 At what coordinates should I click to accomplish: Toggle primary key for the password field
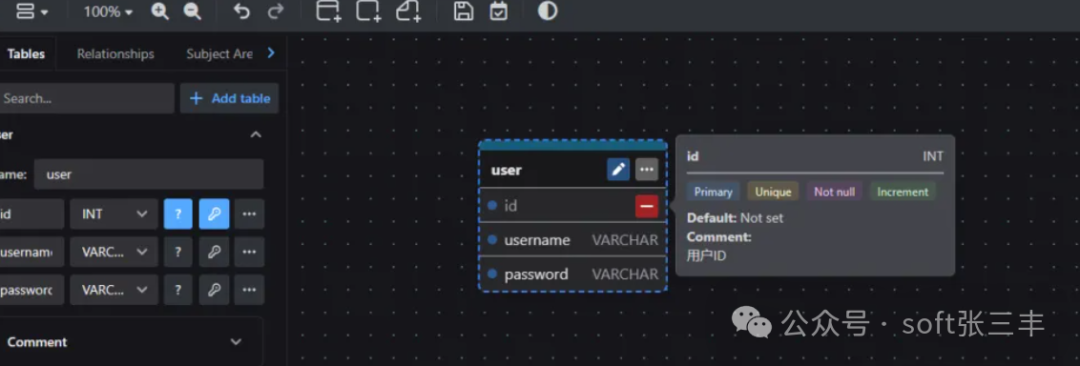(214, 290)
